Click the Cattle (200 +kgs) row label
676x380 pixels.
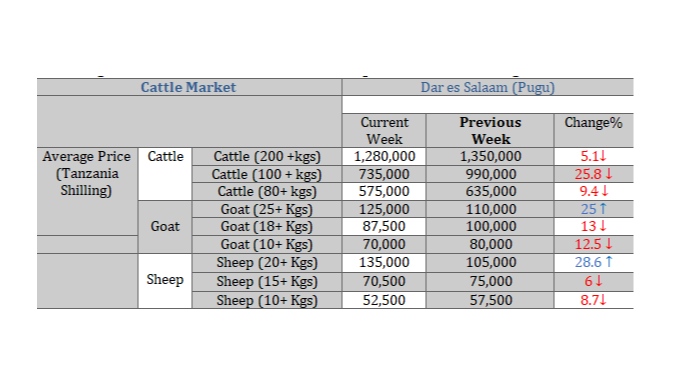pos(267,157)
